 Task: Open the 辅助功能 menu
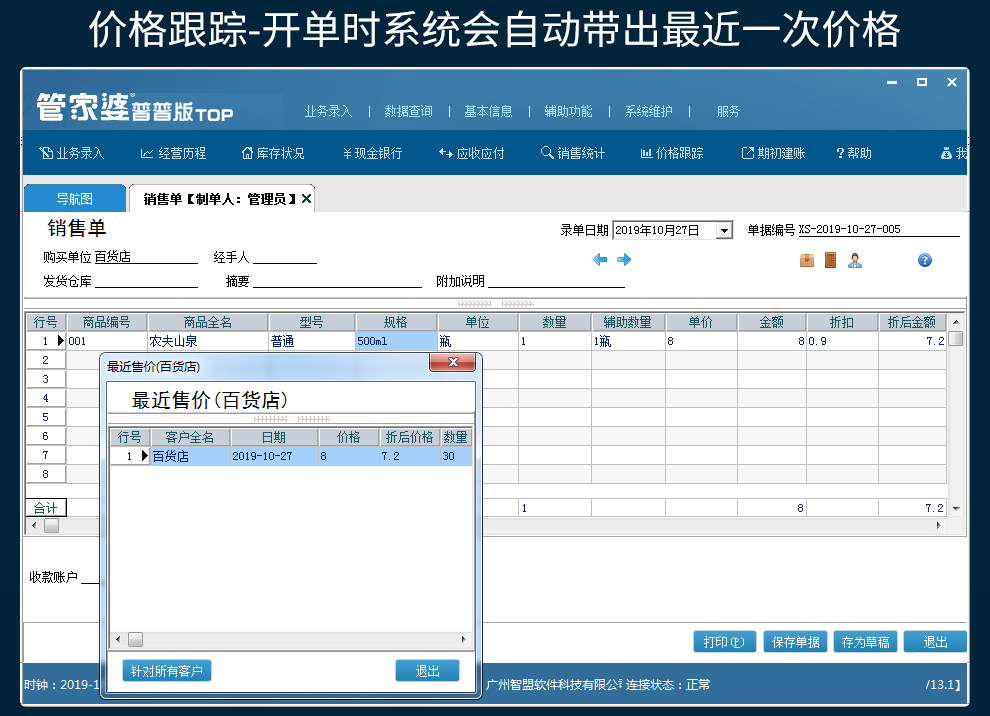pos(568,112)
